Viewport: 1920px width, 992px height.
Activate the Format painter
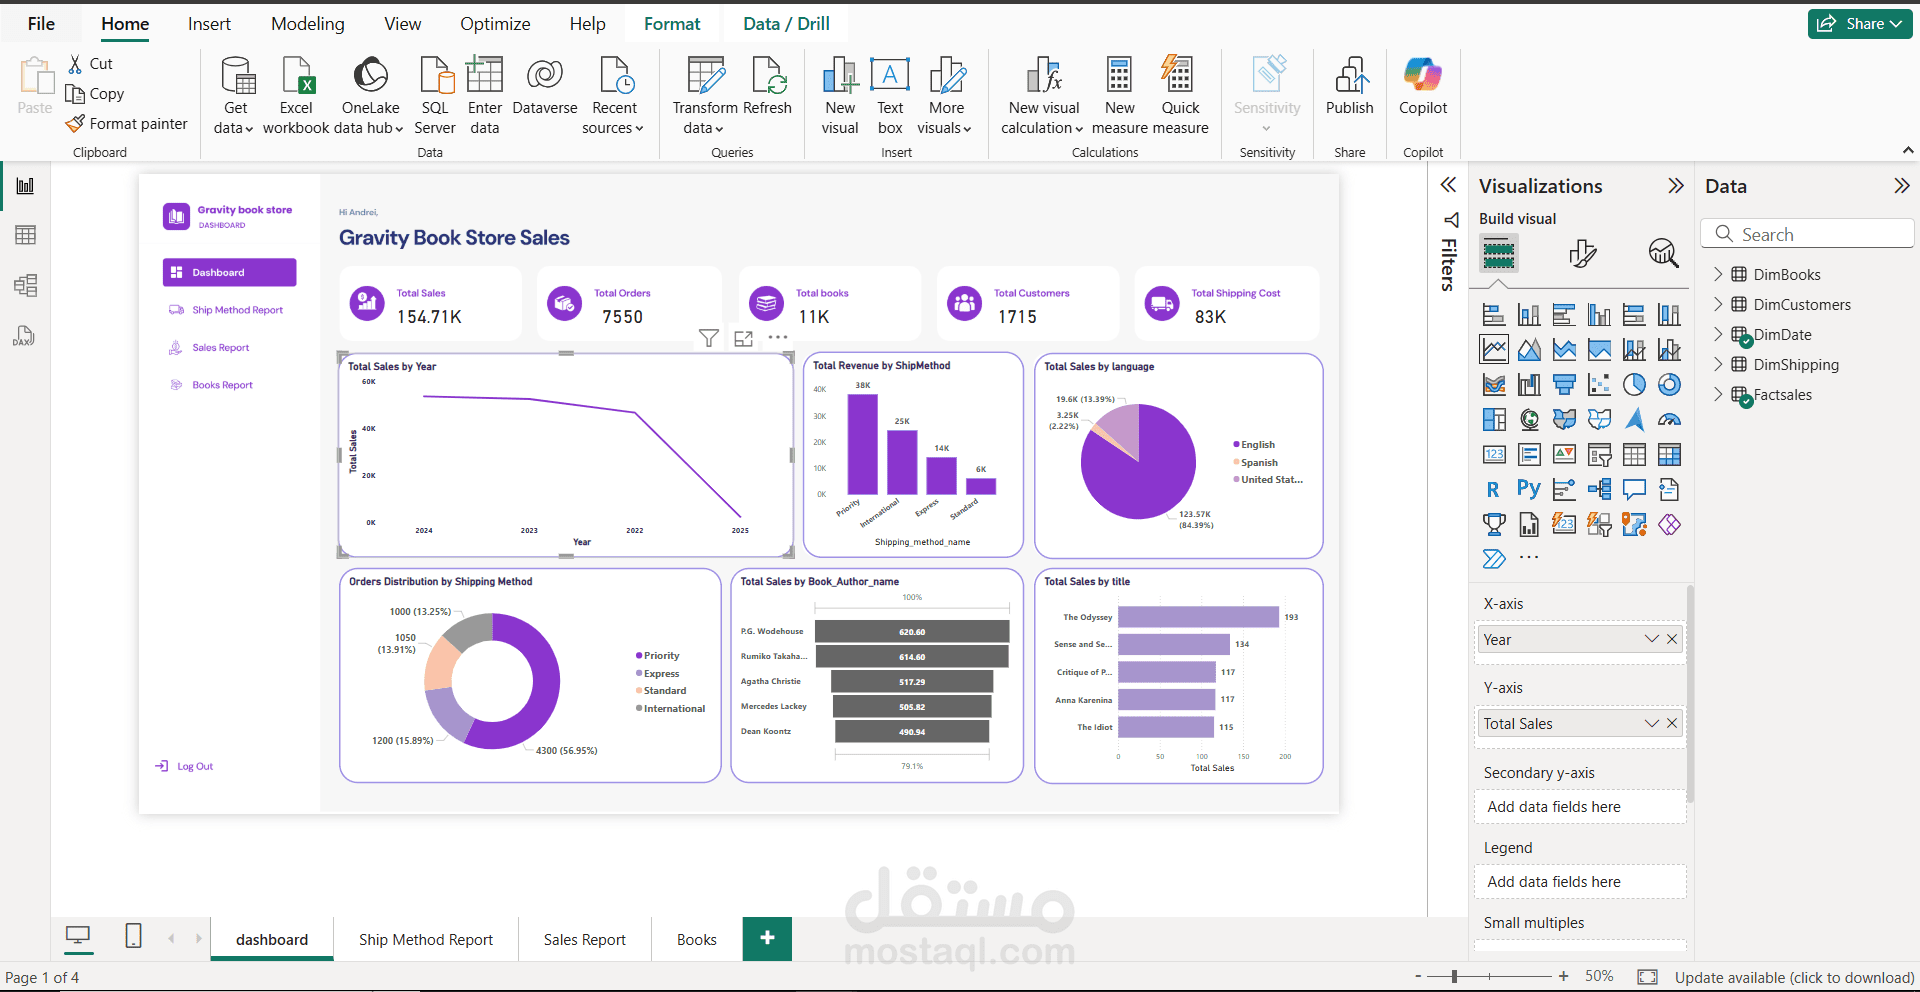pyautogui.click(x=127, y=124)
